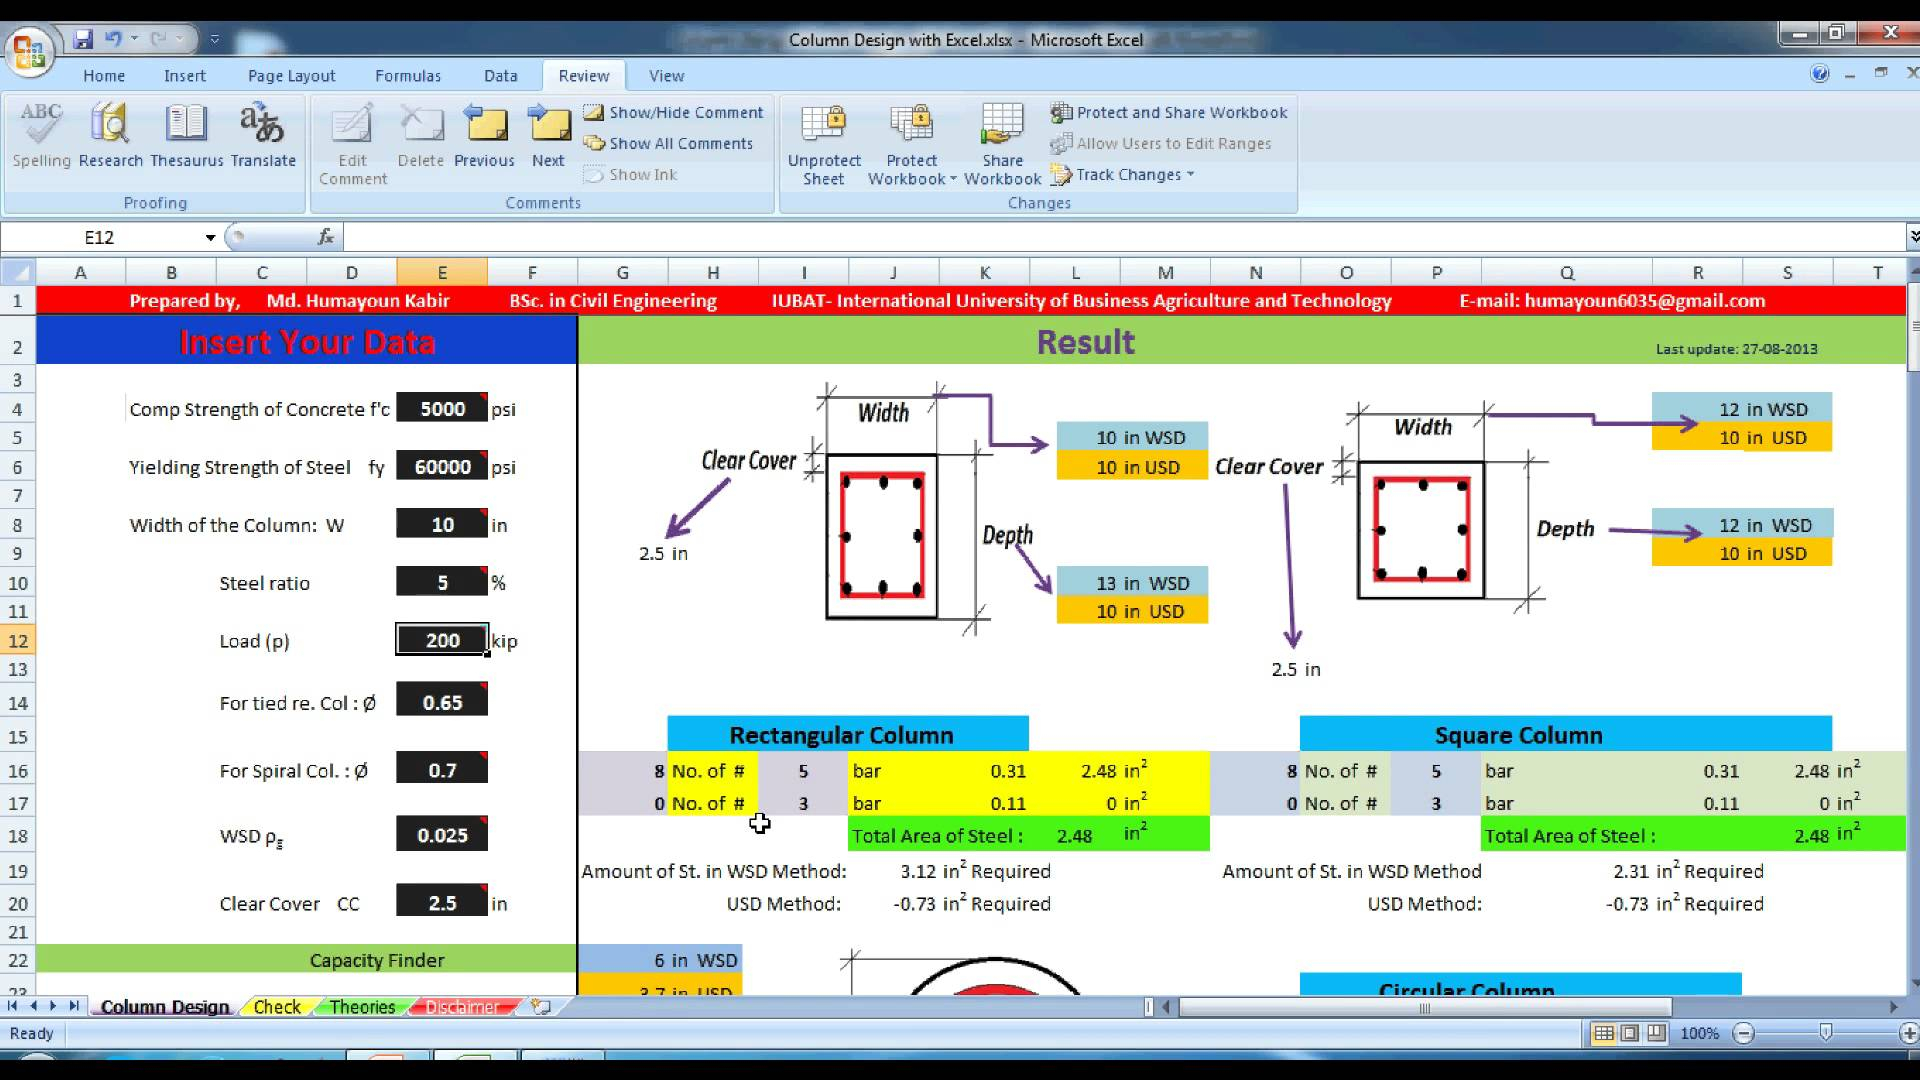Expand the Name Box dropdown arrow
Image resolution: width=1920 pixels, height=1080 pixels.
click(210, 238)
